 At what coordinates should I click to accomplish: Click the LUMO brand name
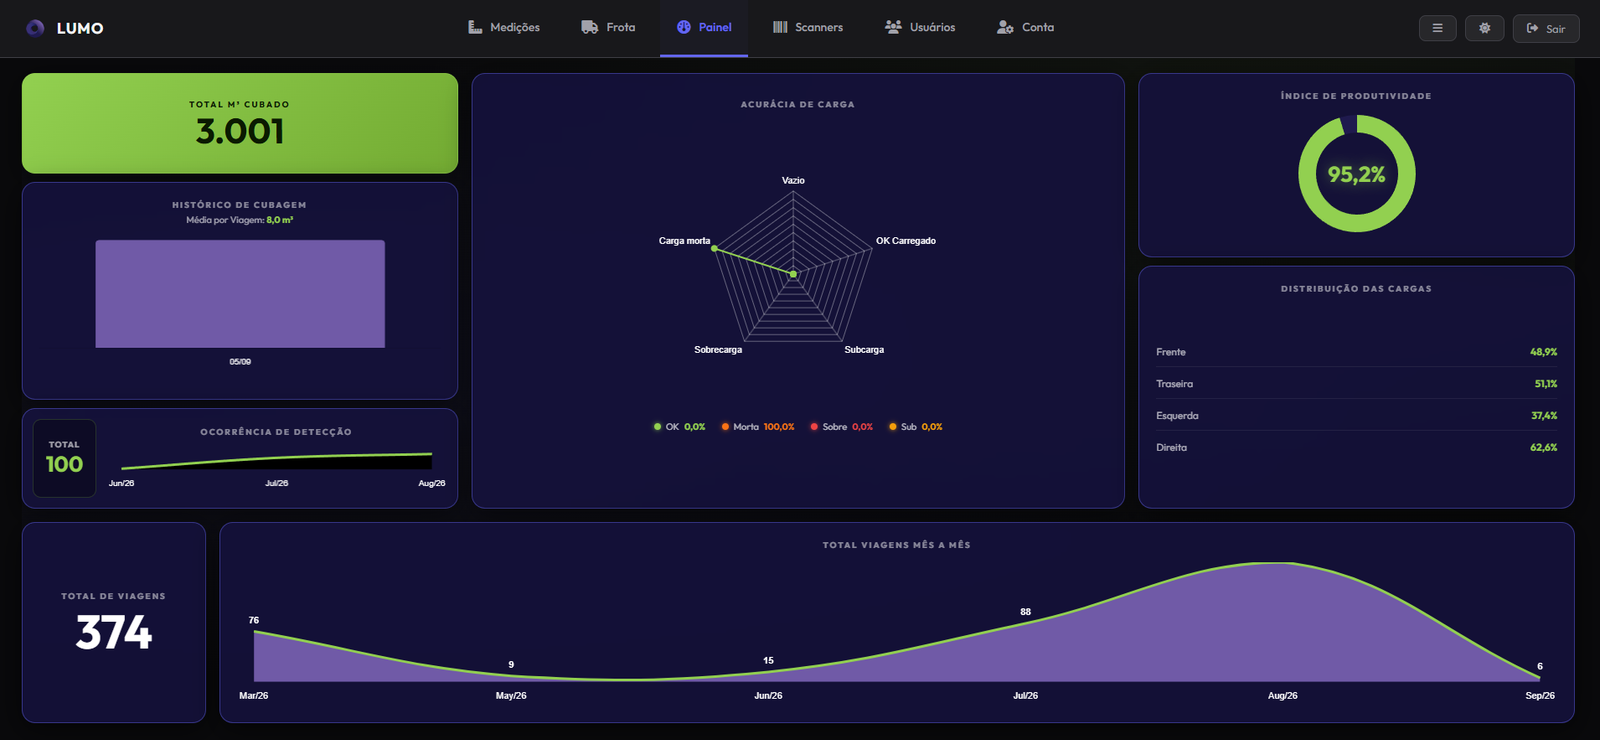pyautogui.click(x=80, y=28)
